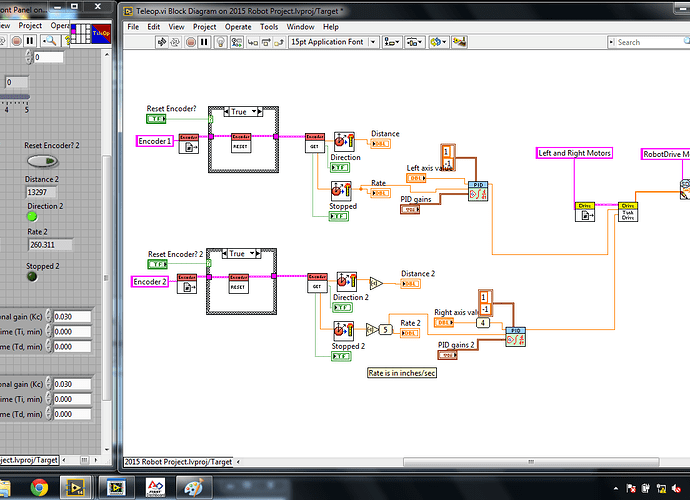Image resolution: width=690 pixels, height=500 pixels.
Task: Select Left and Right Motors label
Action: coord(574,153)
